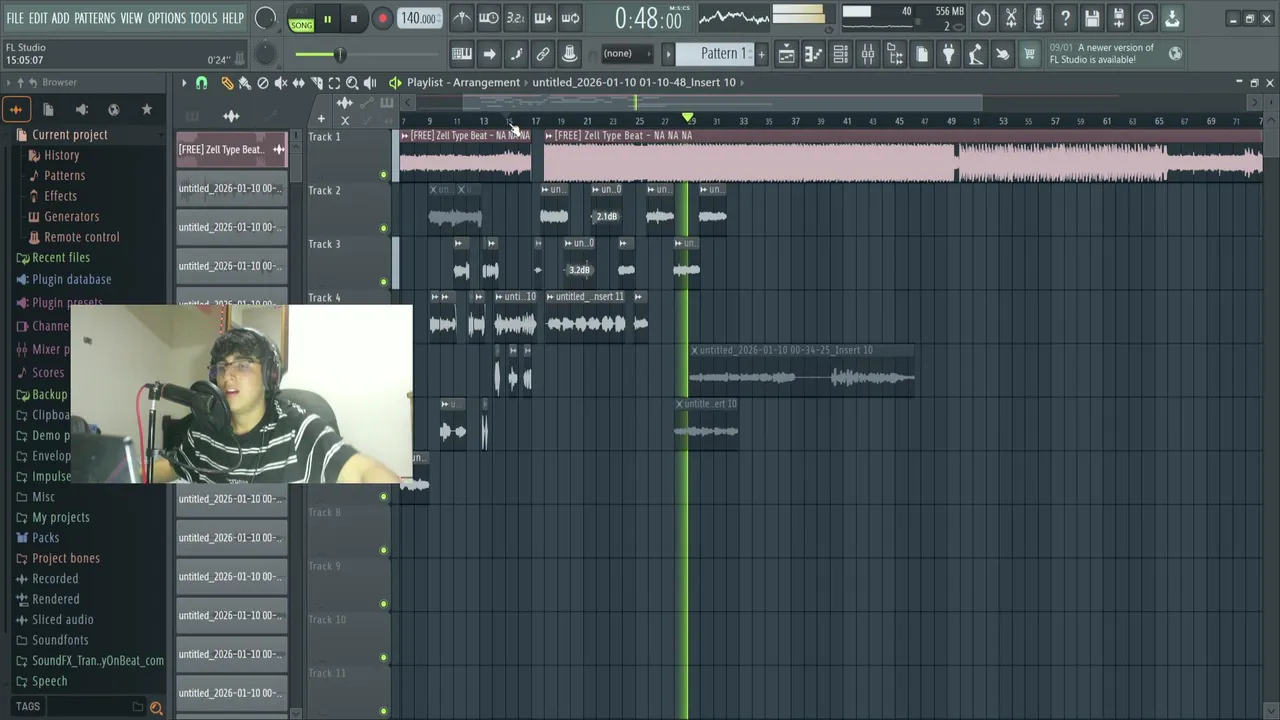Toggle overdub blend recording icon
Viewport: 1280px width, 720px height.
pyautogui.click(x=543, y=18)
